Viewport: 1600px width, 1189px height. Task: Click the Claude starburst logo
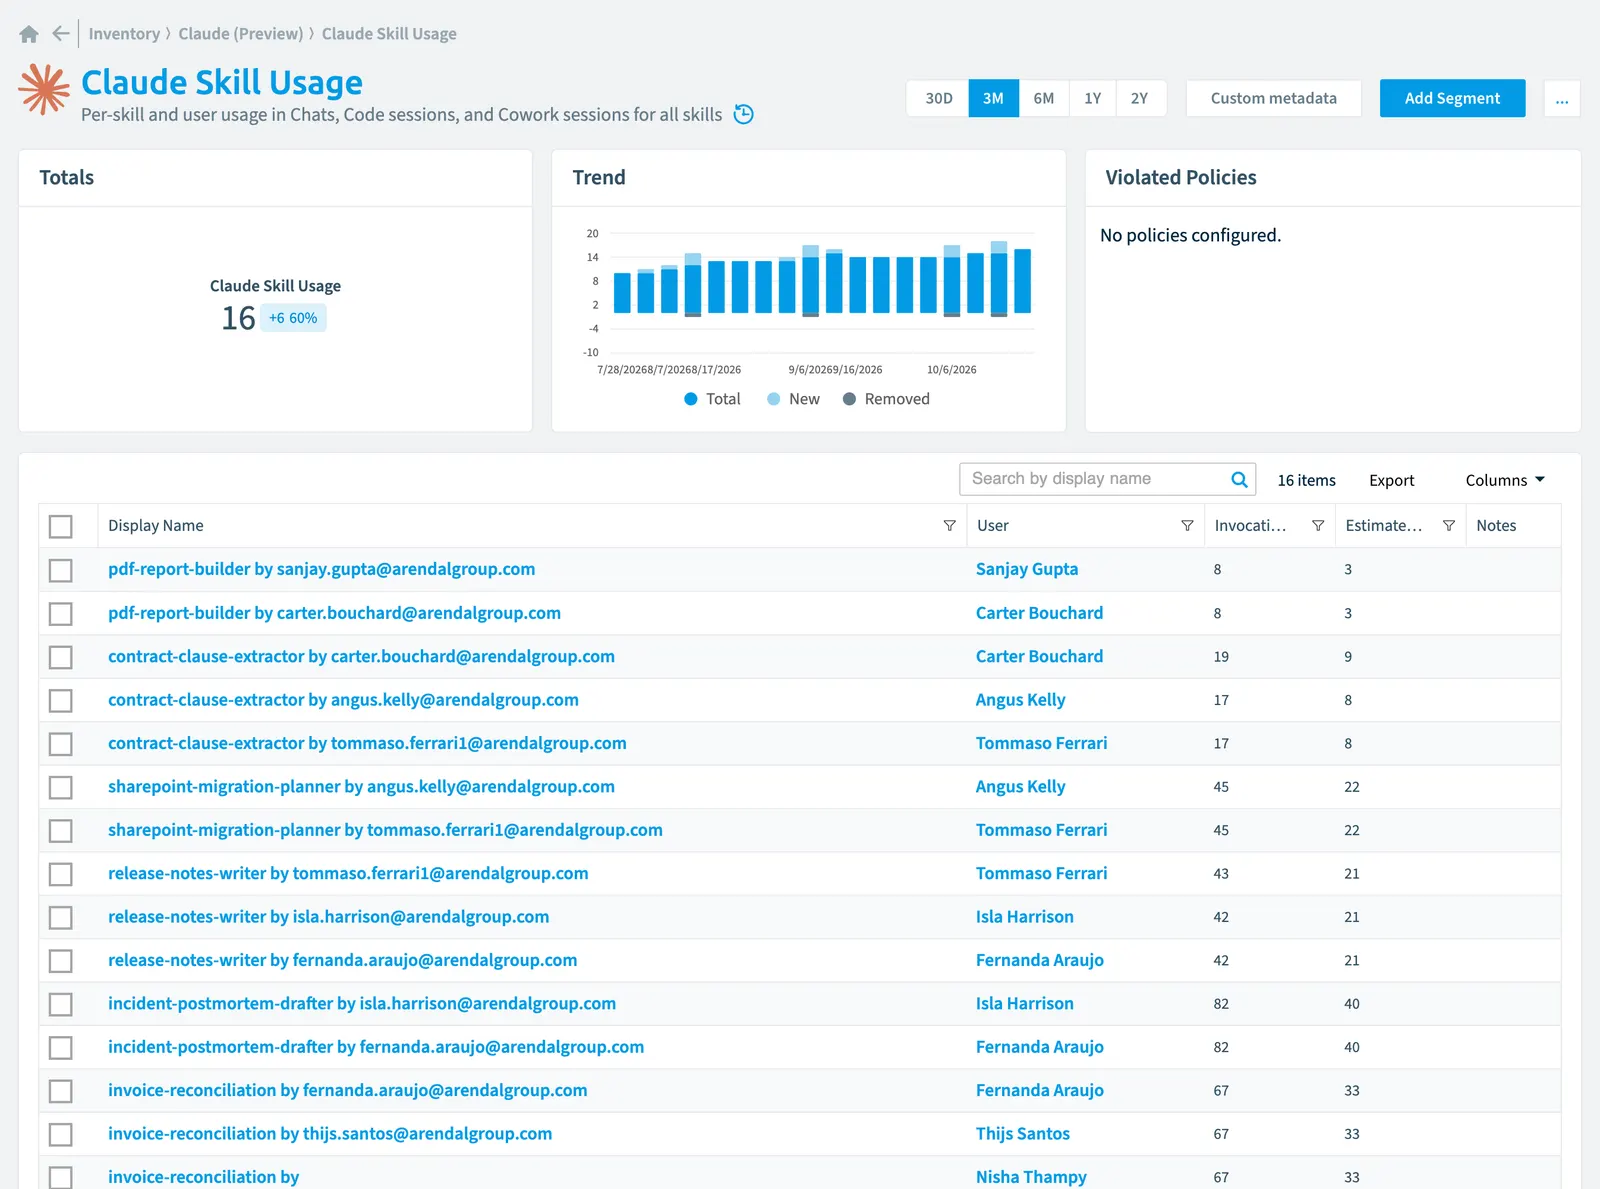click(x=44, y=90)
